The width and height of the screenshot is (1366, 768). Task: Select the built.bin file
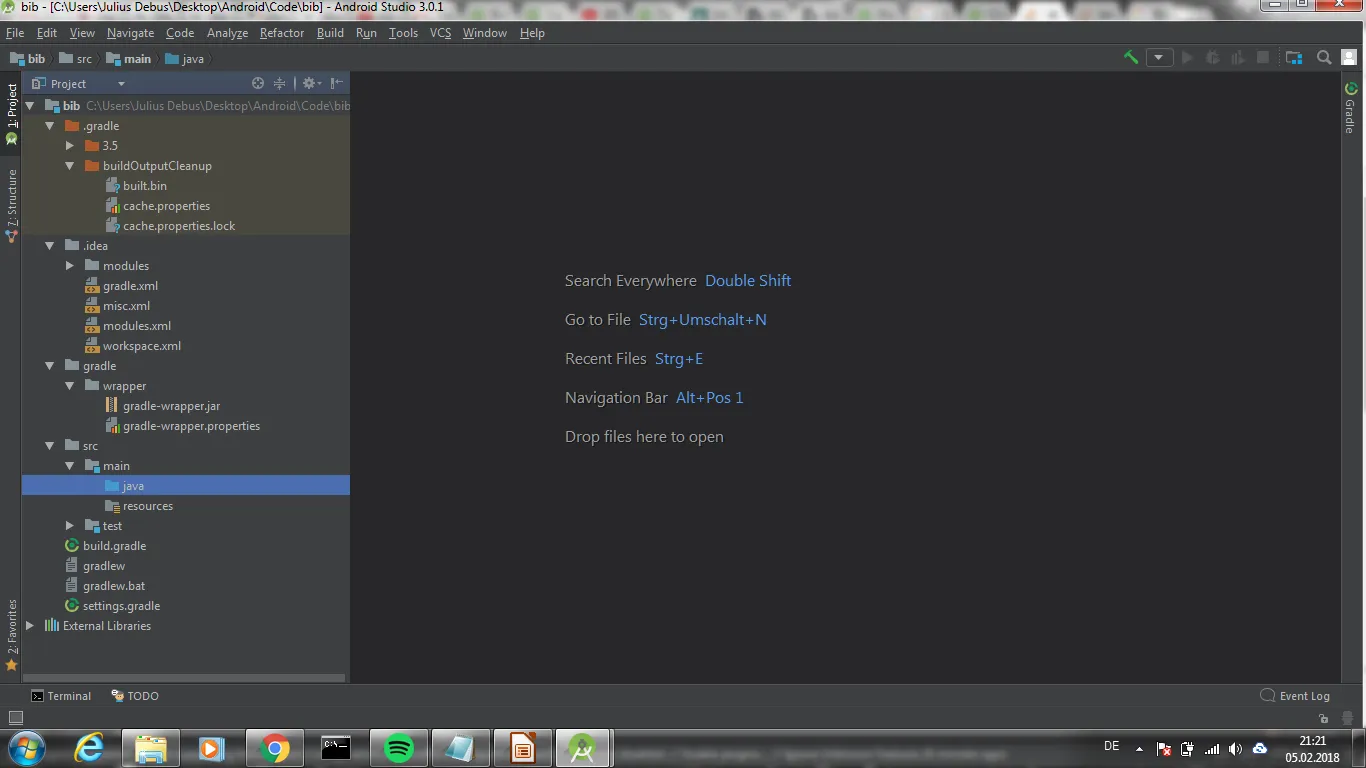tap(135, 186)
